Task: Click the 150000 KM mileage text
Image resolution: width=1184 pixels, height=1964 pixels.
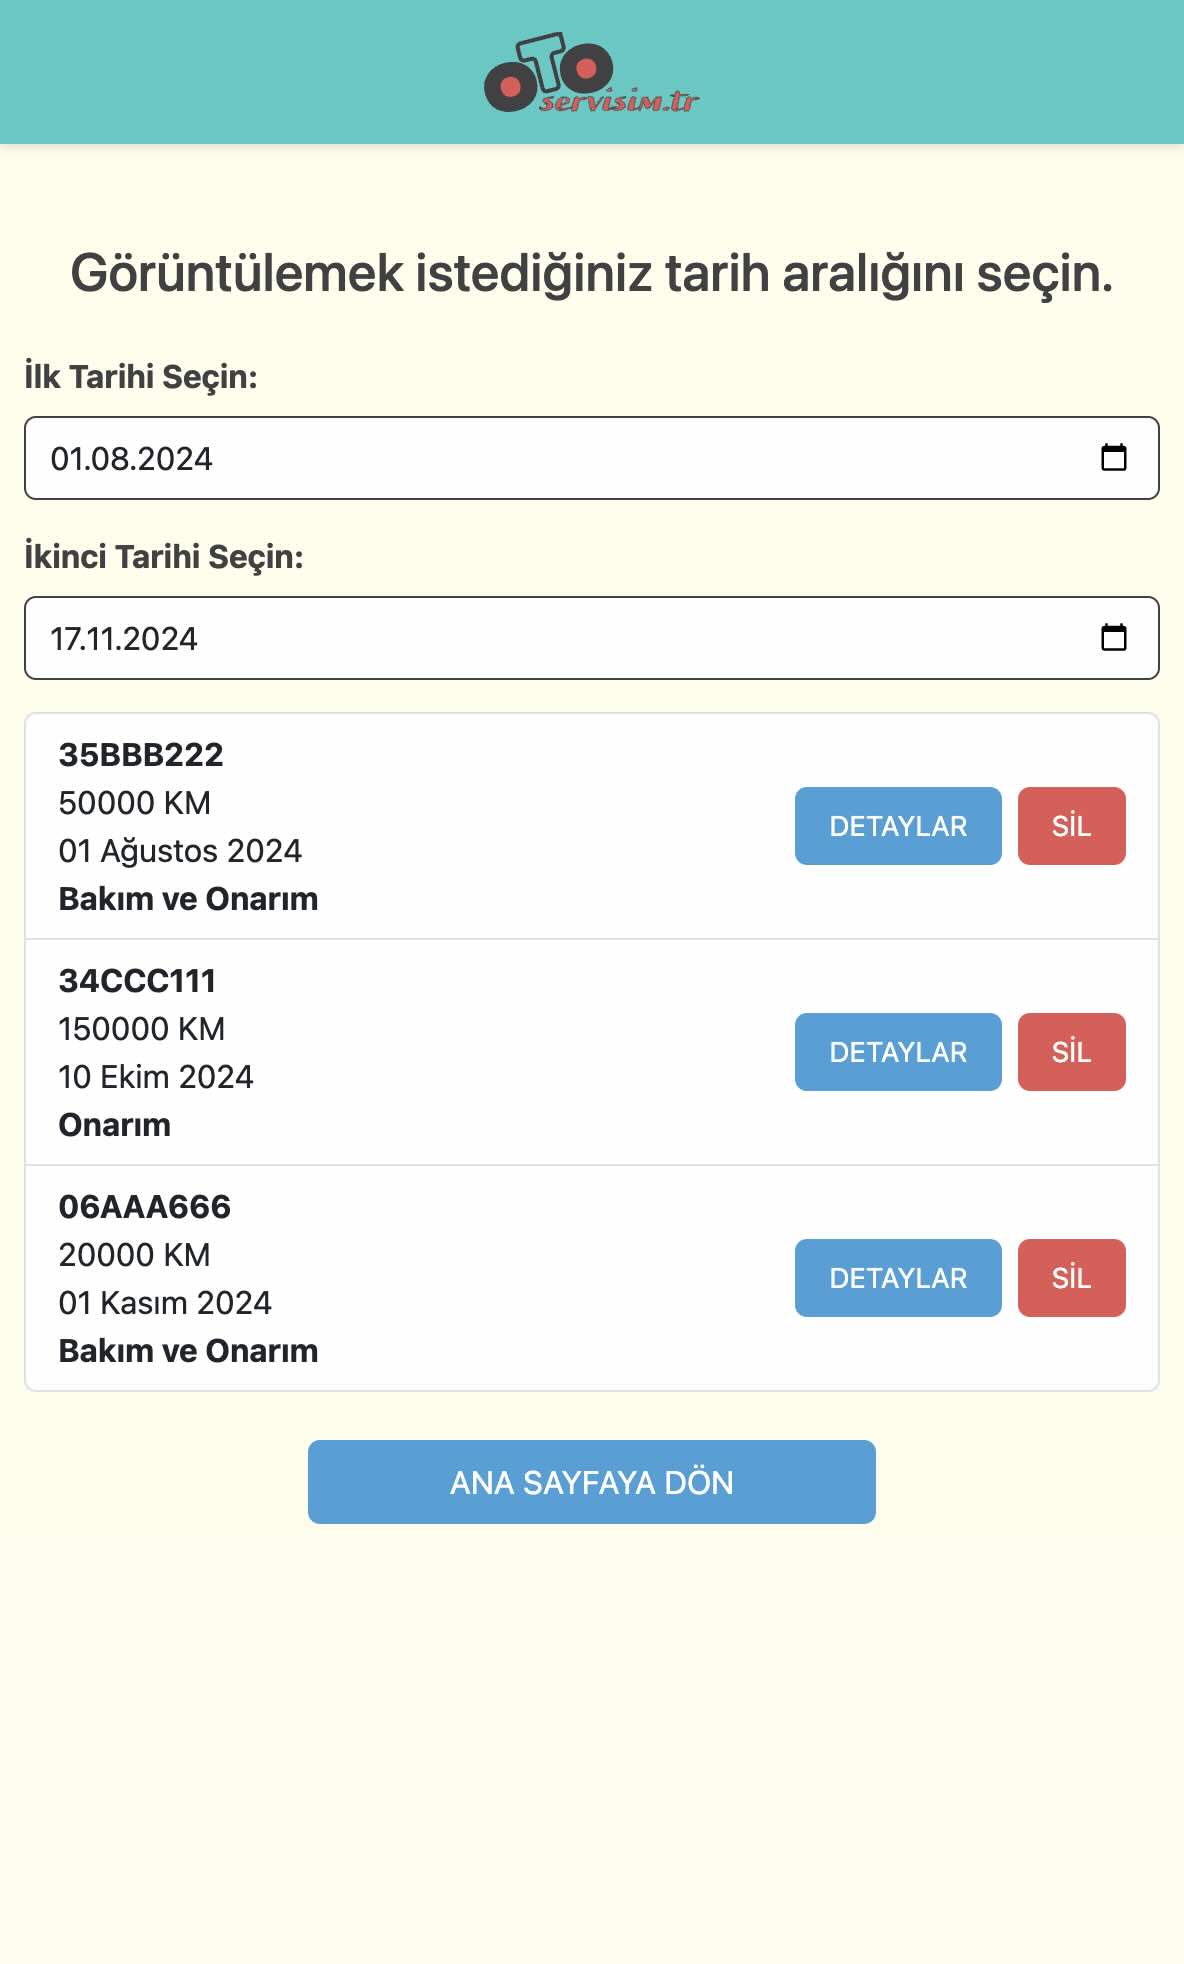Action: 142,1029
